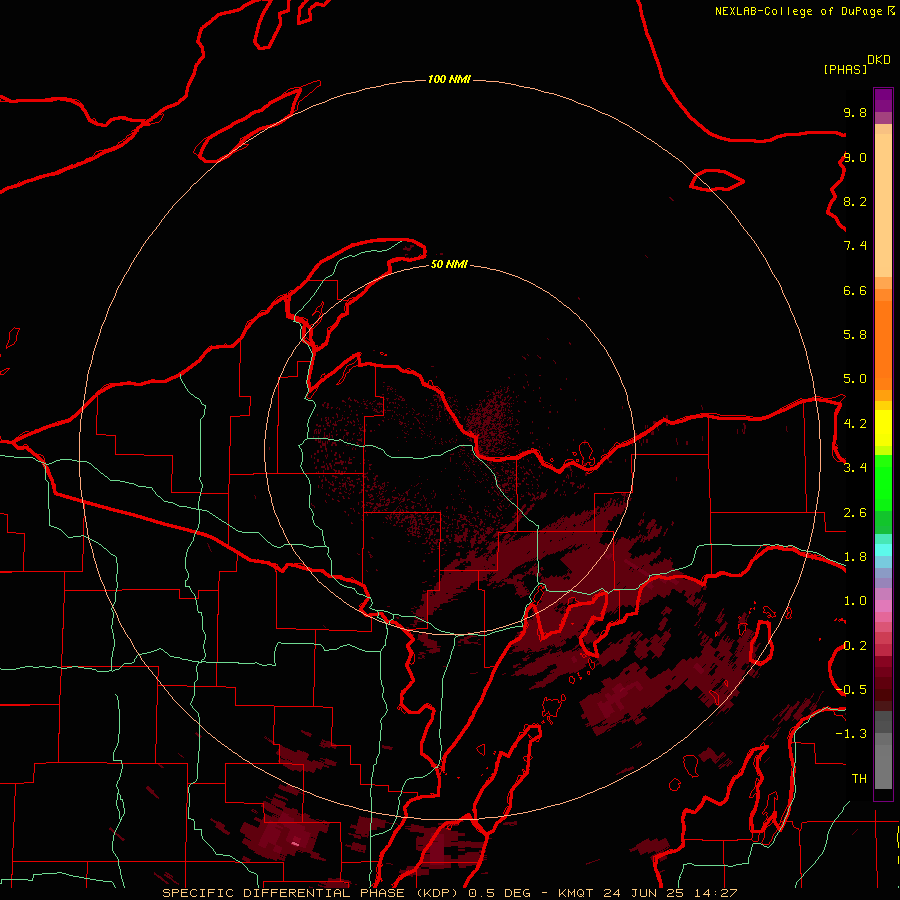The width and height of the screenshot is (900, 900).
Task: Click the 4.2 value on the color scale
Action: coord(855,424)
